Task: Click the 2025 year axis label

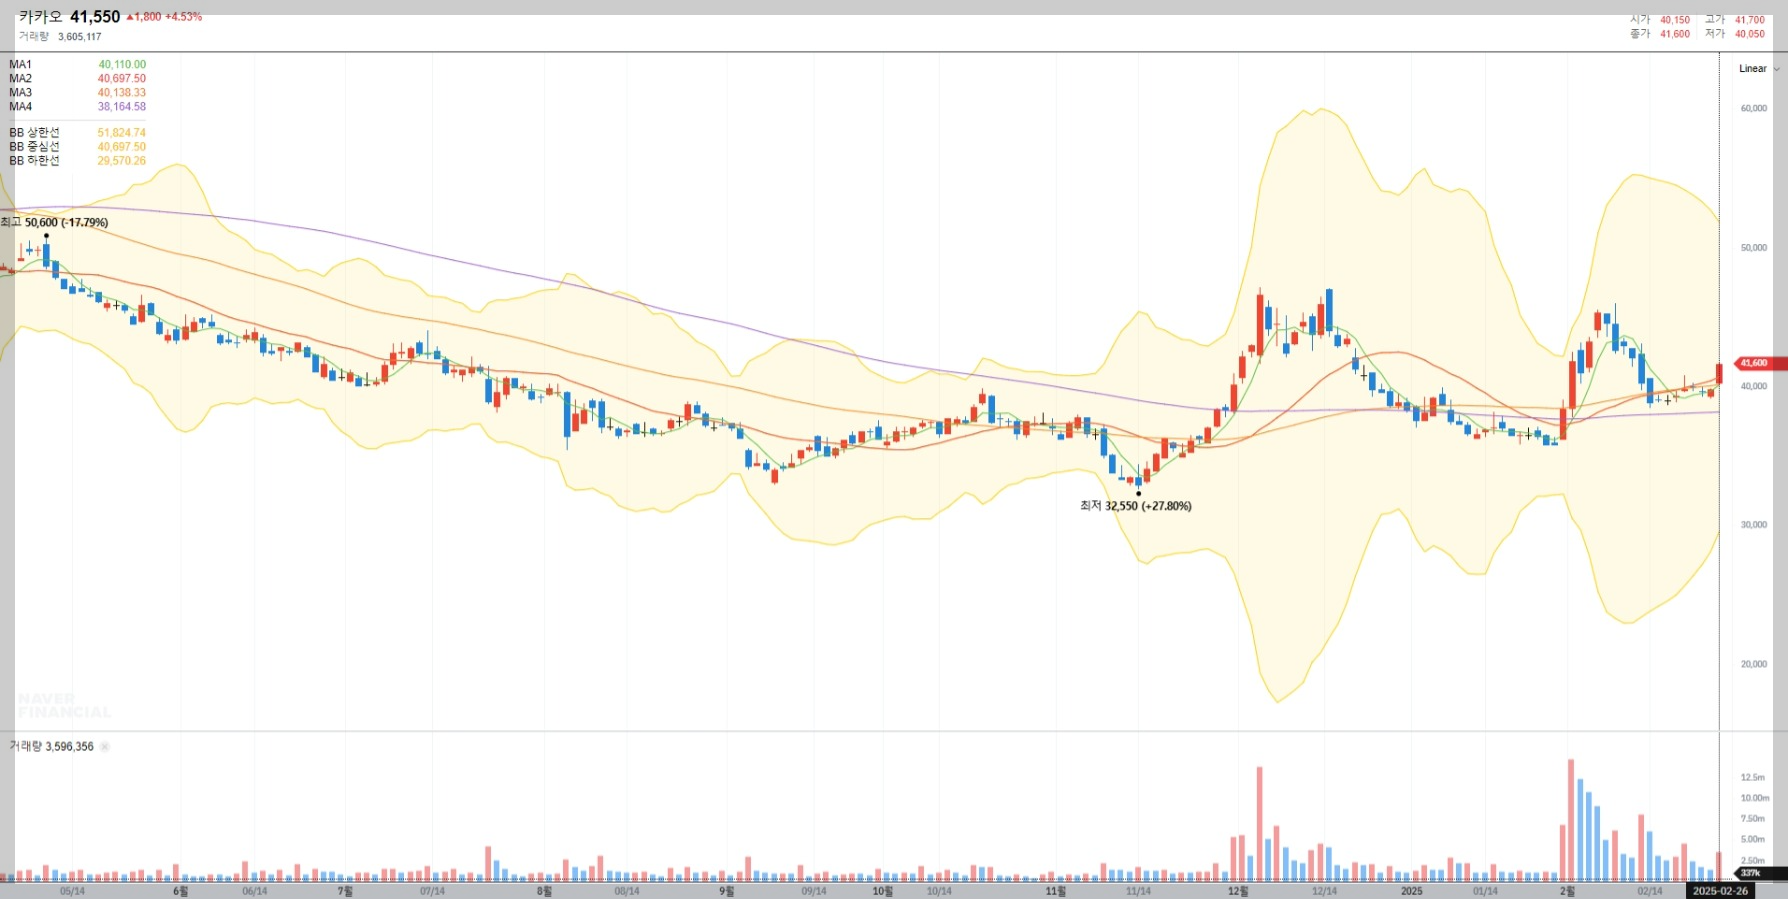Action: tap(1411, 891)
